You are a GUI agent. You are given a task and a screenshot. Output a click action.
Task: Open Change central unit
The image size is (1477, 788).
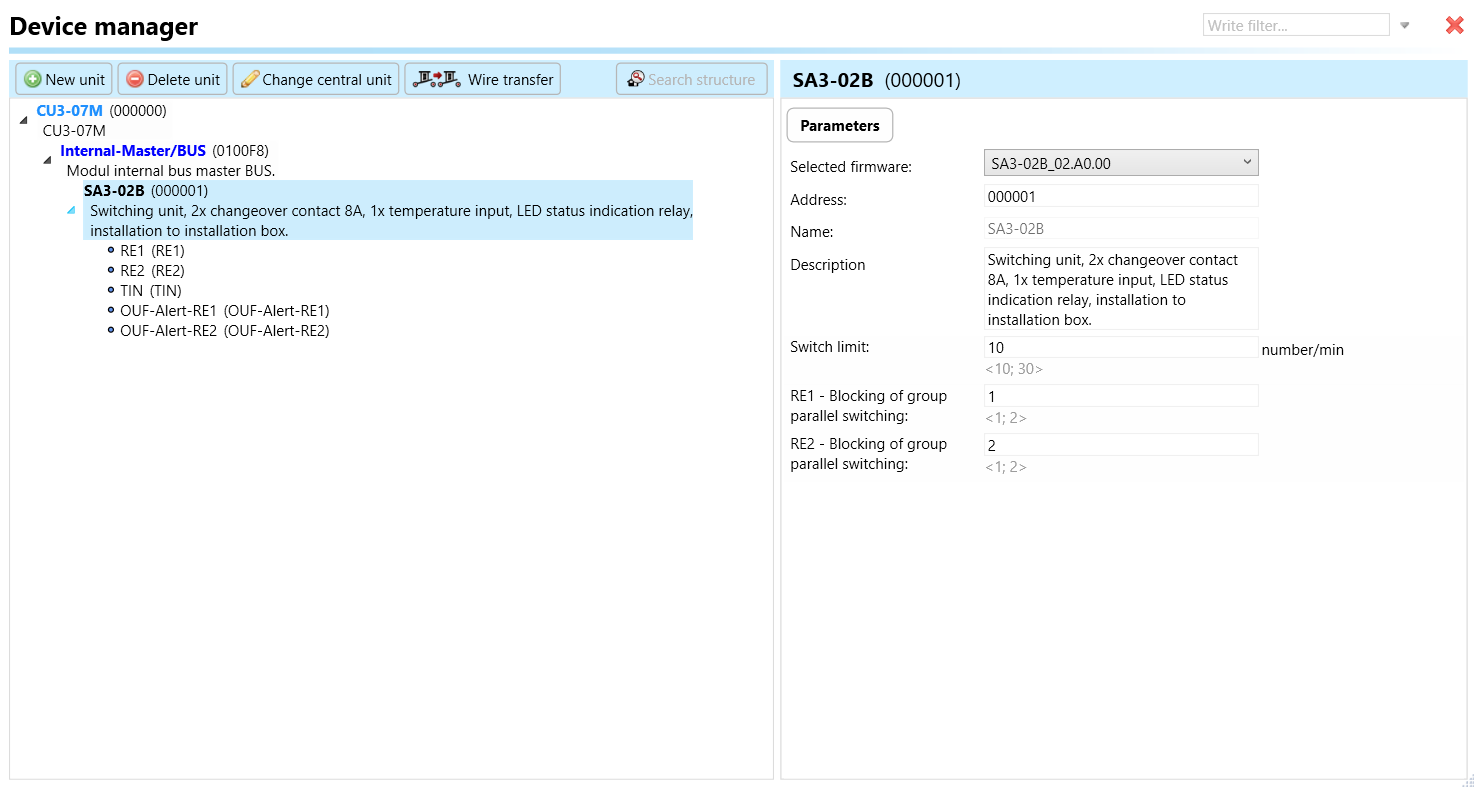316,79
